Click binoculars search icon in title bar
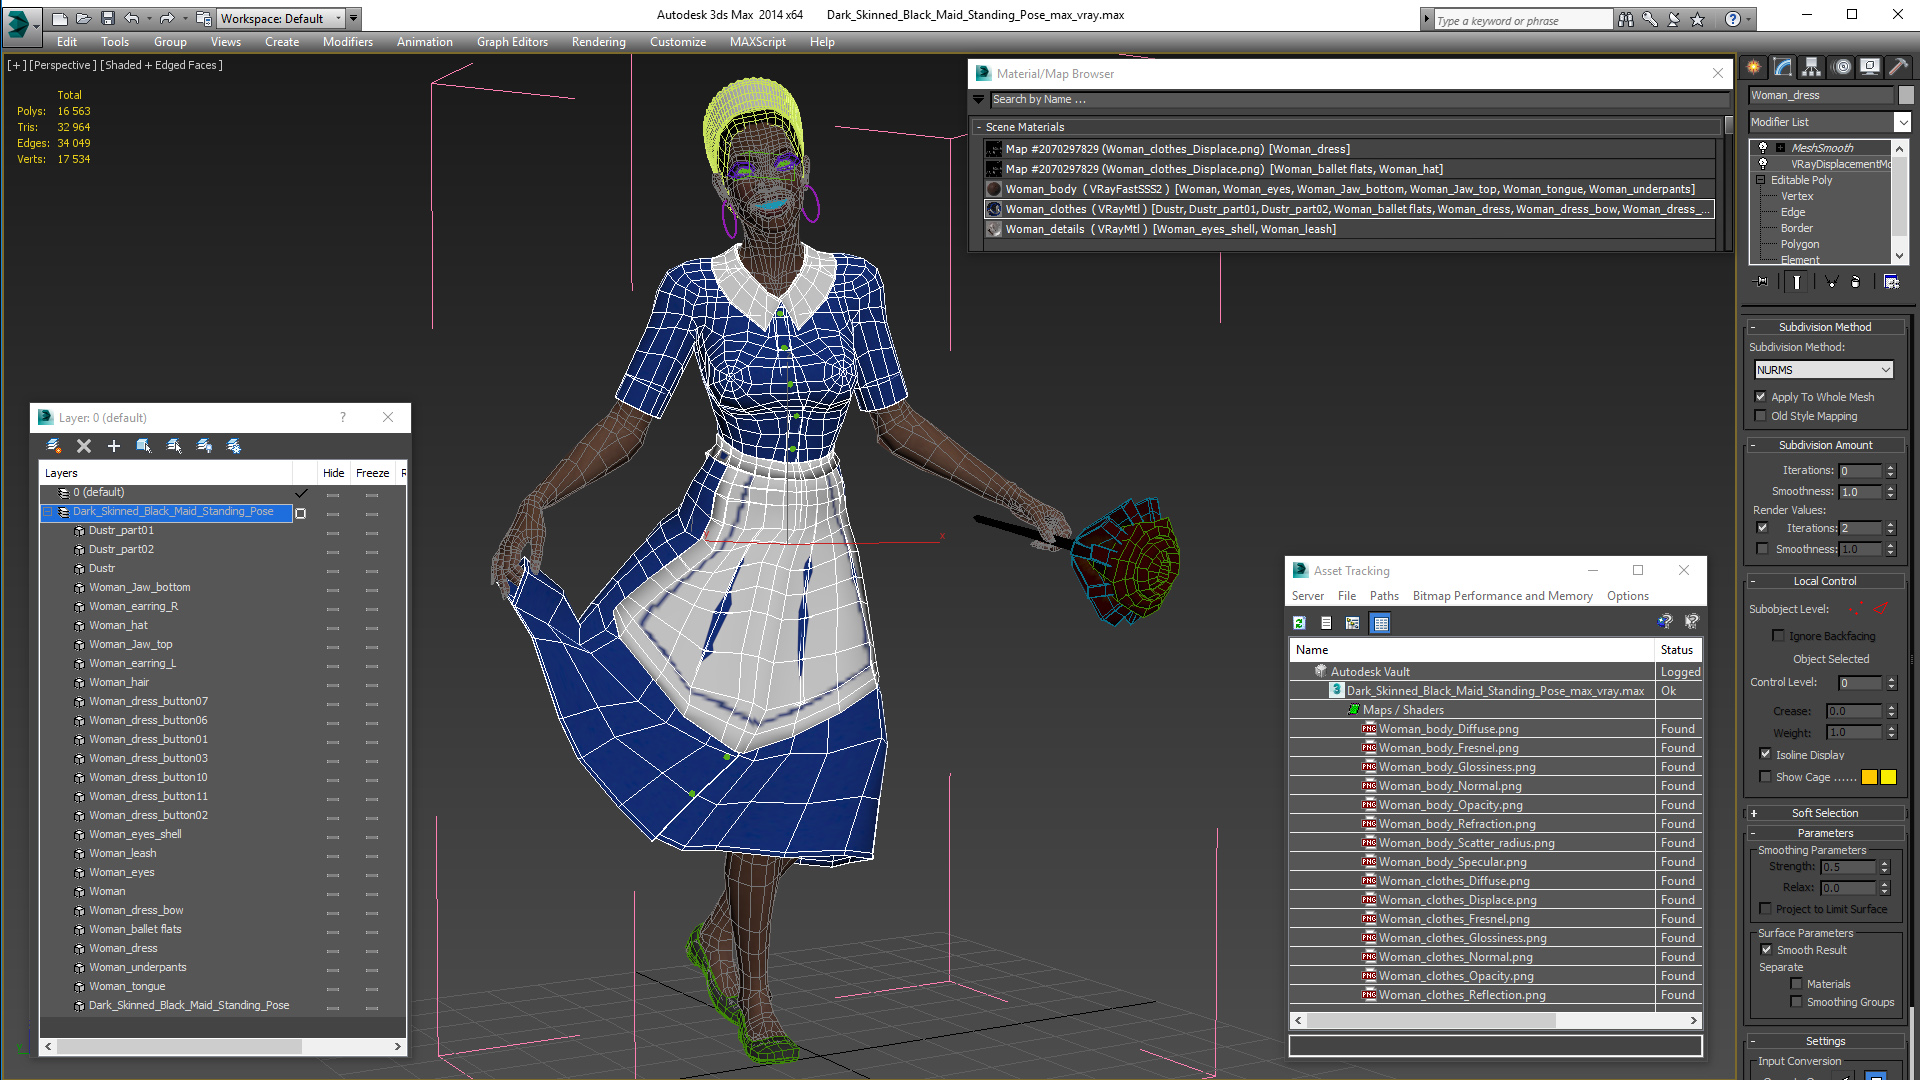 [1626, 19]
